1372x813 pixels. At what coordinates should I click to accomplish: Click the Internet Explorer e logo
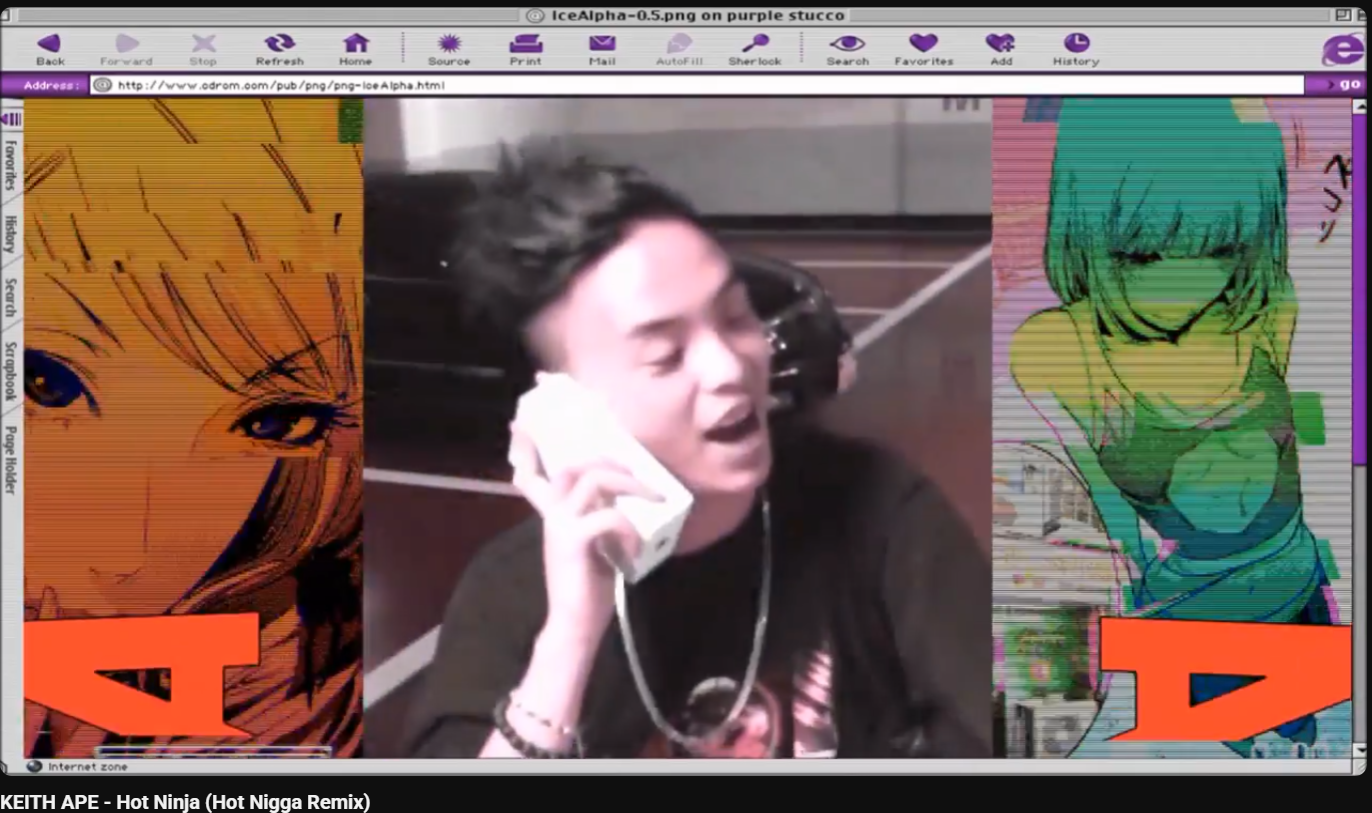point(1341,49)
